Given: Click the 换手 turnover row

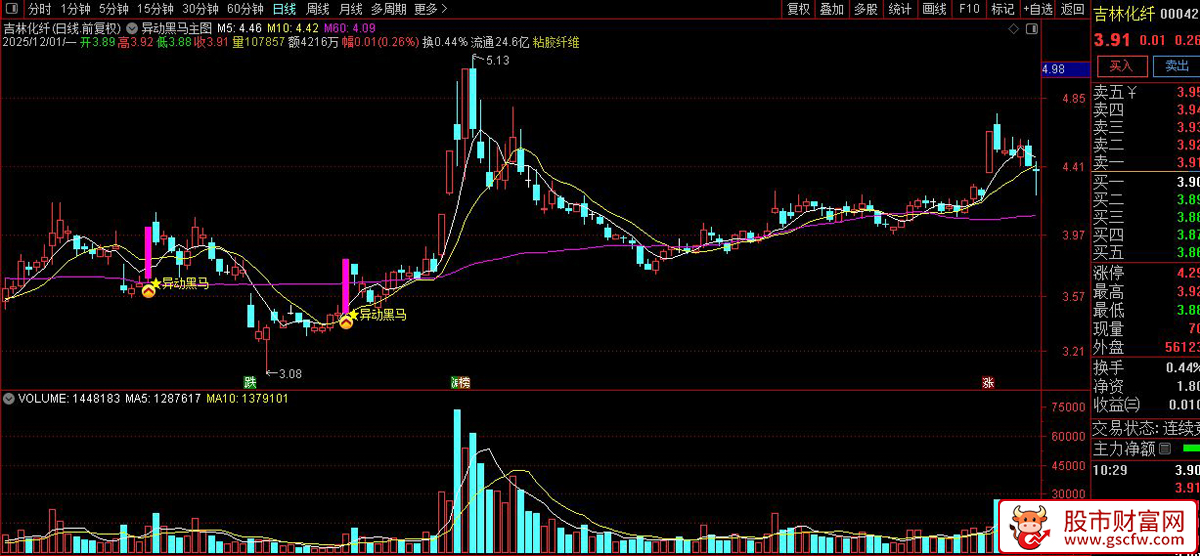Looking at the screenshot, I should 1146,367.
